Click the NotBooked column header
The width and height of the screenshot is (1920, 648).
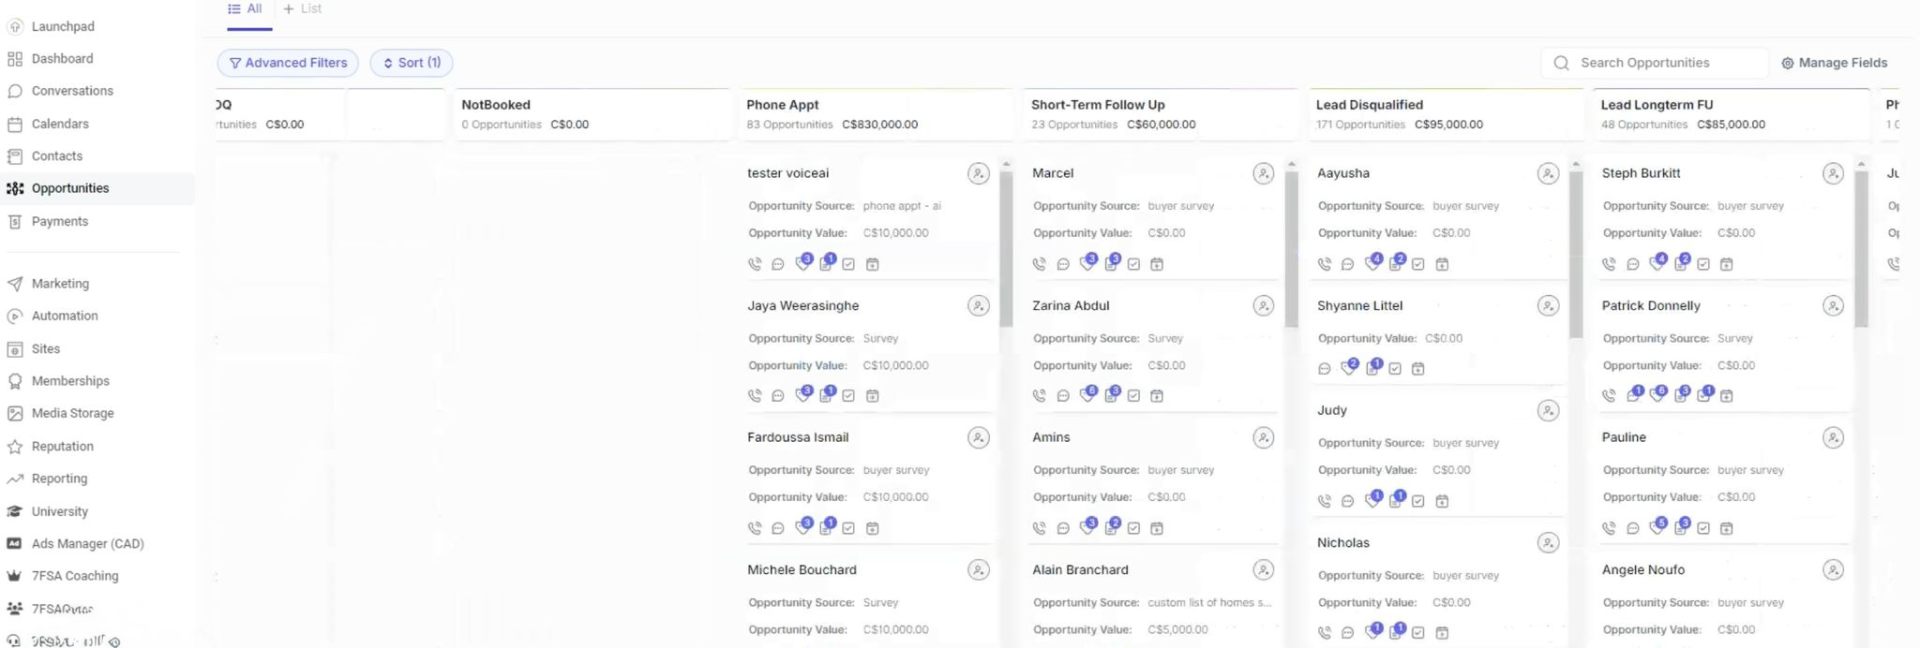[592, 114]
